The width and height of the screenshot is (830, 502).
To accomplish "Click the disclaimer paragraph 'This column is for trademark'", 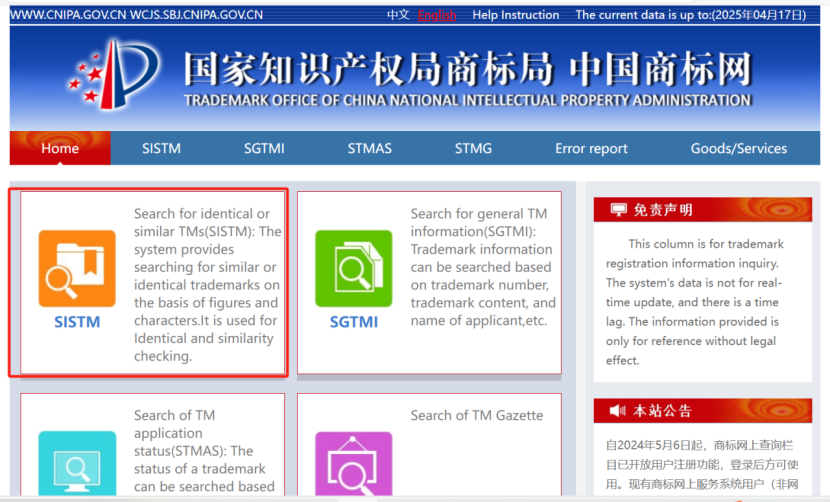I will [694, 302].
